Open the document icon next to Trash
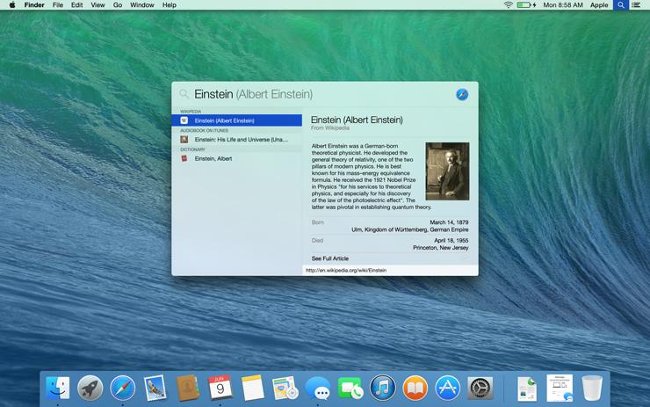The width and height of the screenshot is (650, 407). coord(560,388)
